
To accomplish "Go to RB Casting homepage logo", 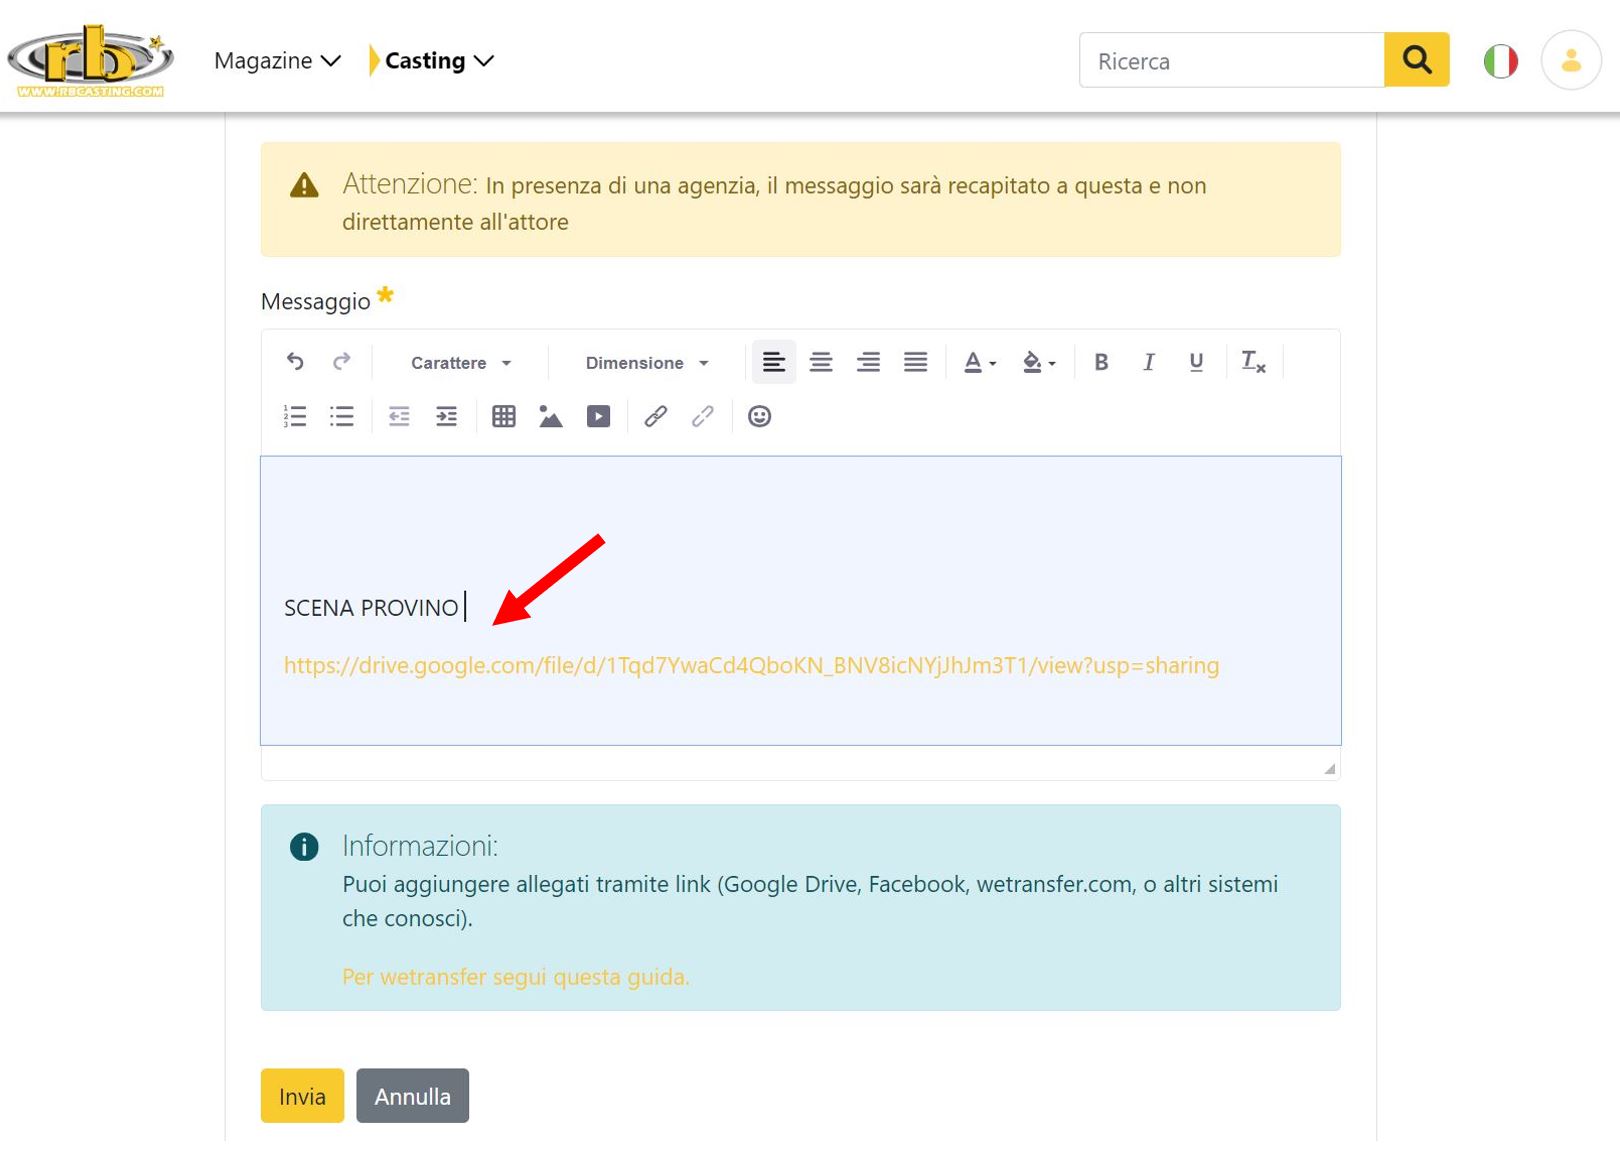I will point(90,60).
